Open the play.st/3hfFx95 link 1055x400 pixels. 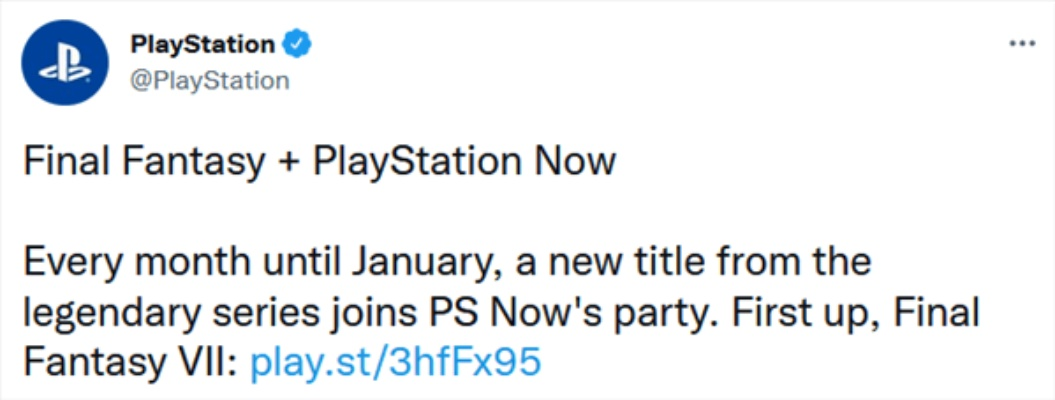pyautogui.click(x=395, y=361)
